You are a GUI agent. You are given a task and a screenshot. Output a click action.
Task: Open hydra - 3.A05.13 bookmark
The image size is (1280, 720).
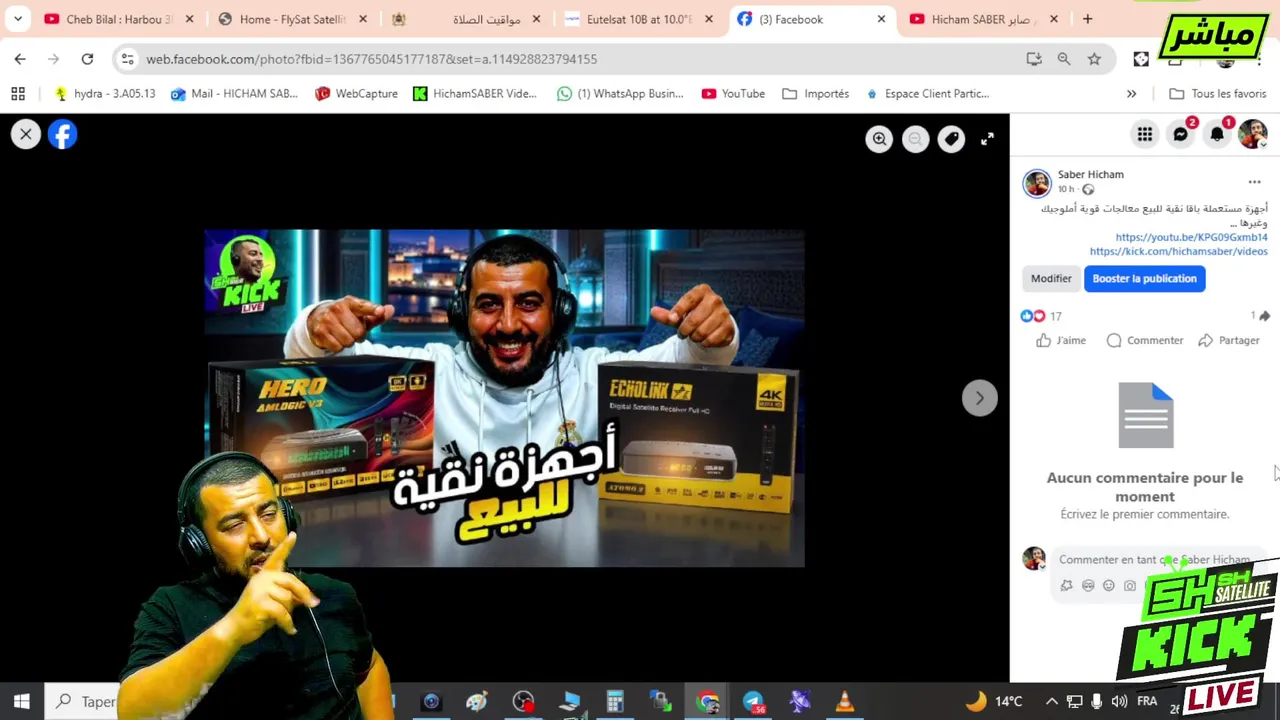click(x=105, y=94)
